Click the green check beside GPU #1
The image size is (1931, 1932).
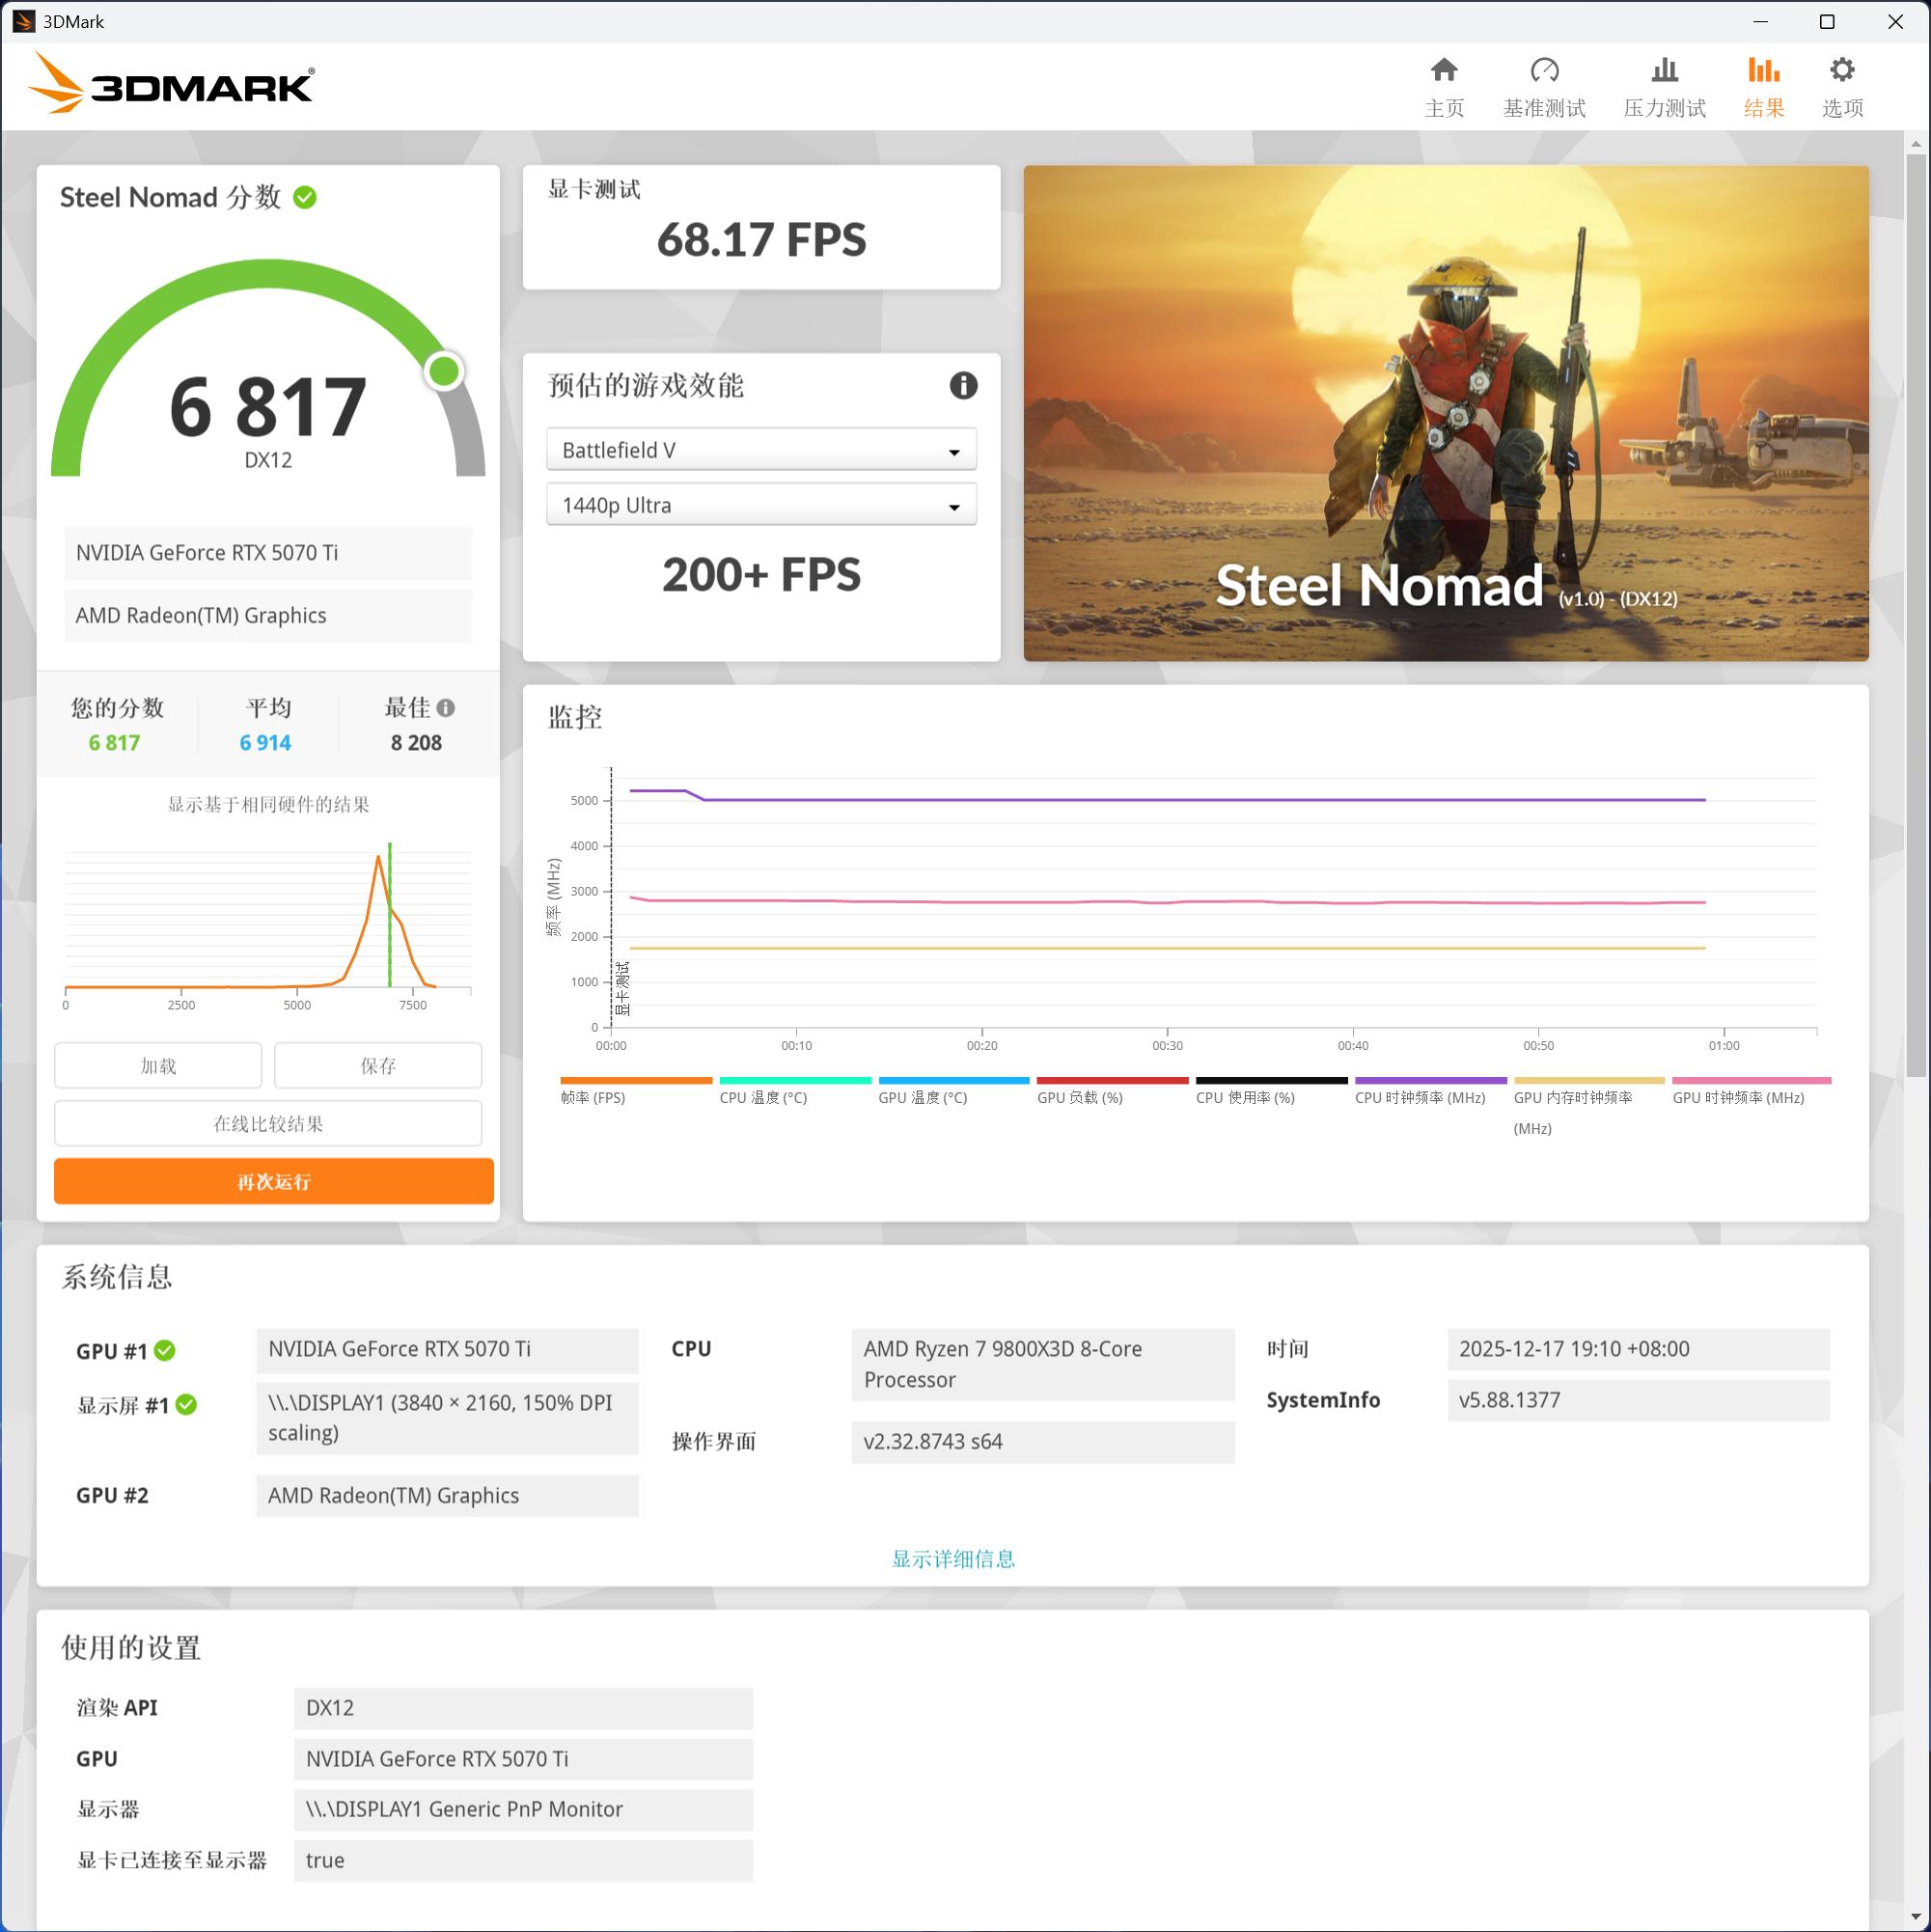[x=165, y=1351]
